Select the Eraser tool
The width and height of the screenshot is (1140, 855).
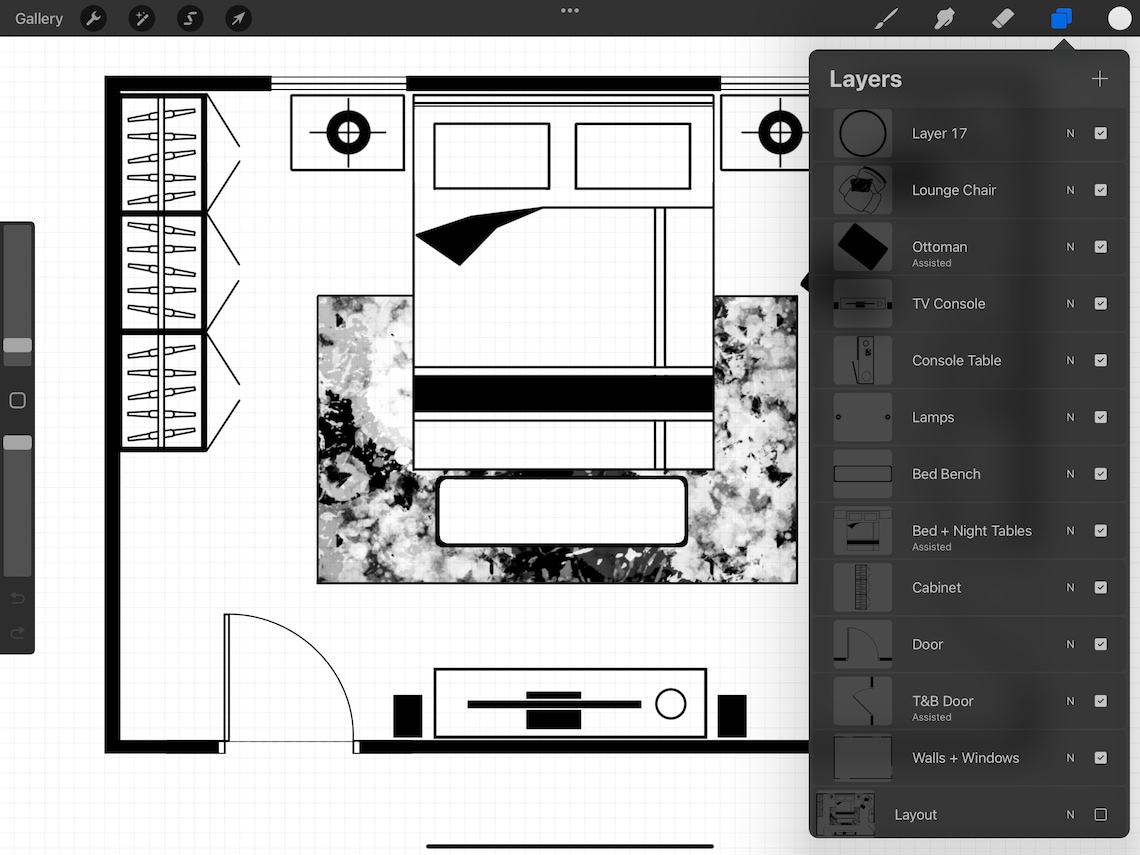[x=1002, y=18]
